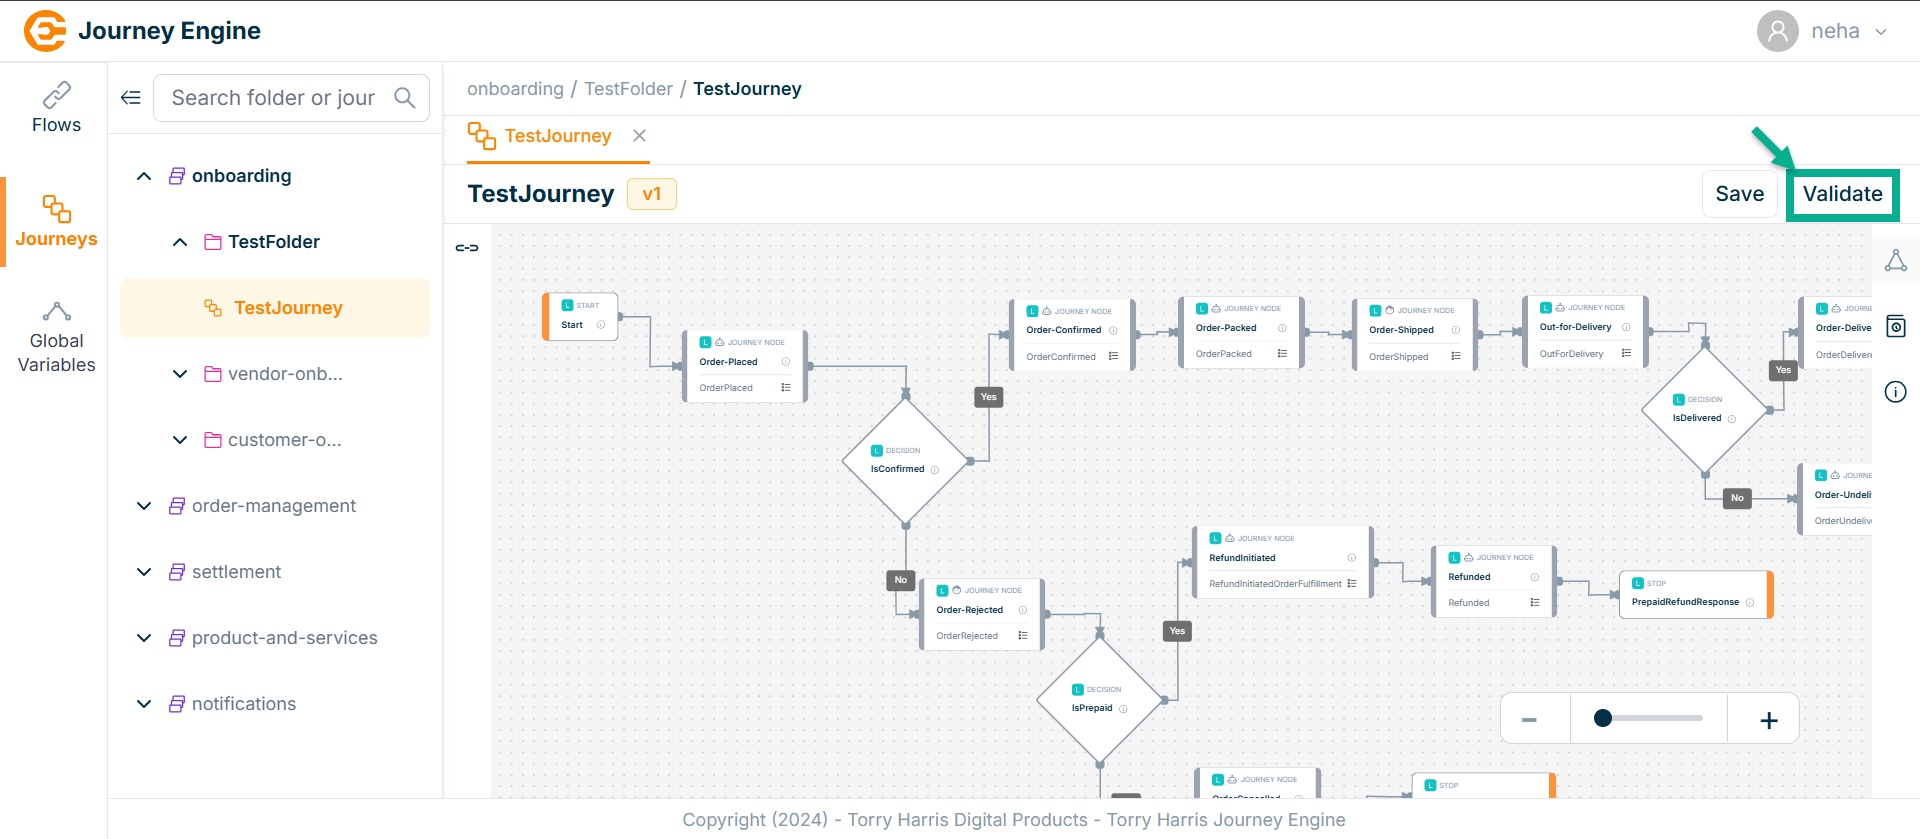
Task: Collapse the onboarding folder
Action: (x=144, y=176)
